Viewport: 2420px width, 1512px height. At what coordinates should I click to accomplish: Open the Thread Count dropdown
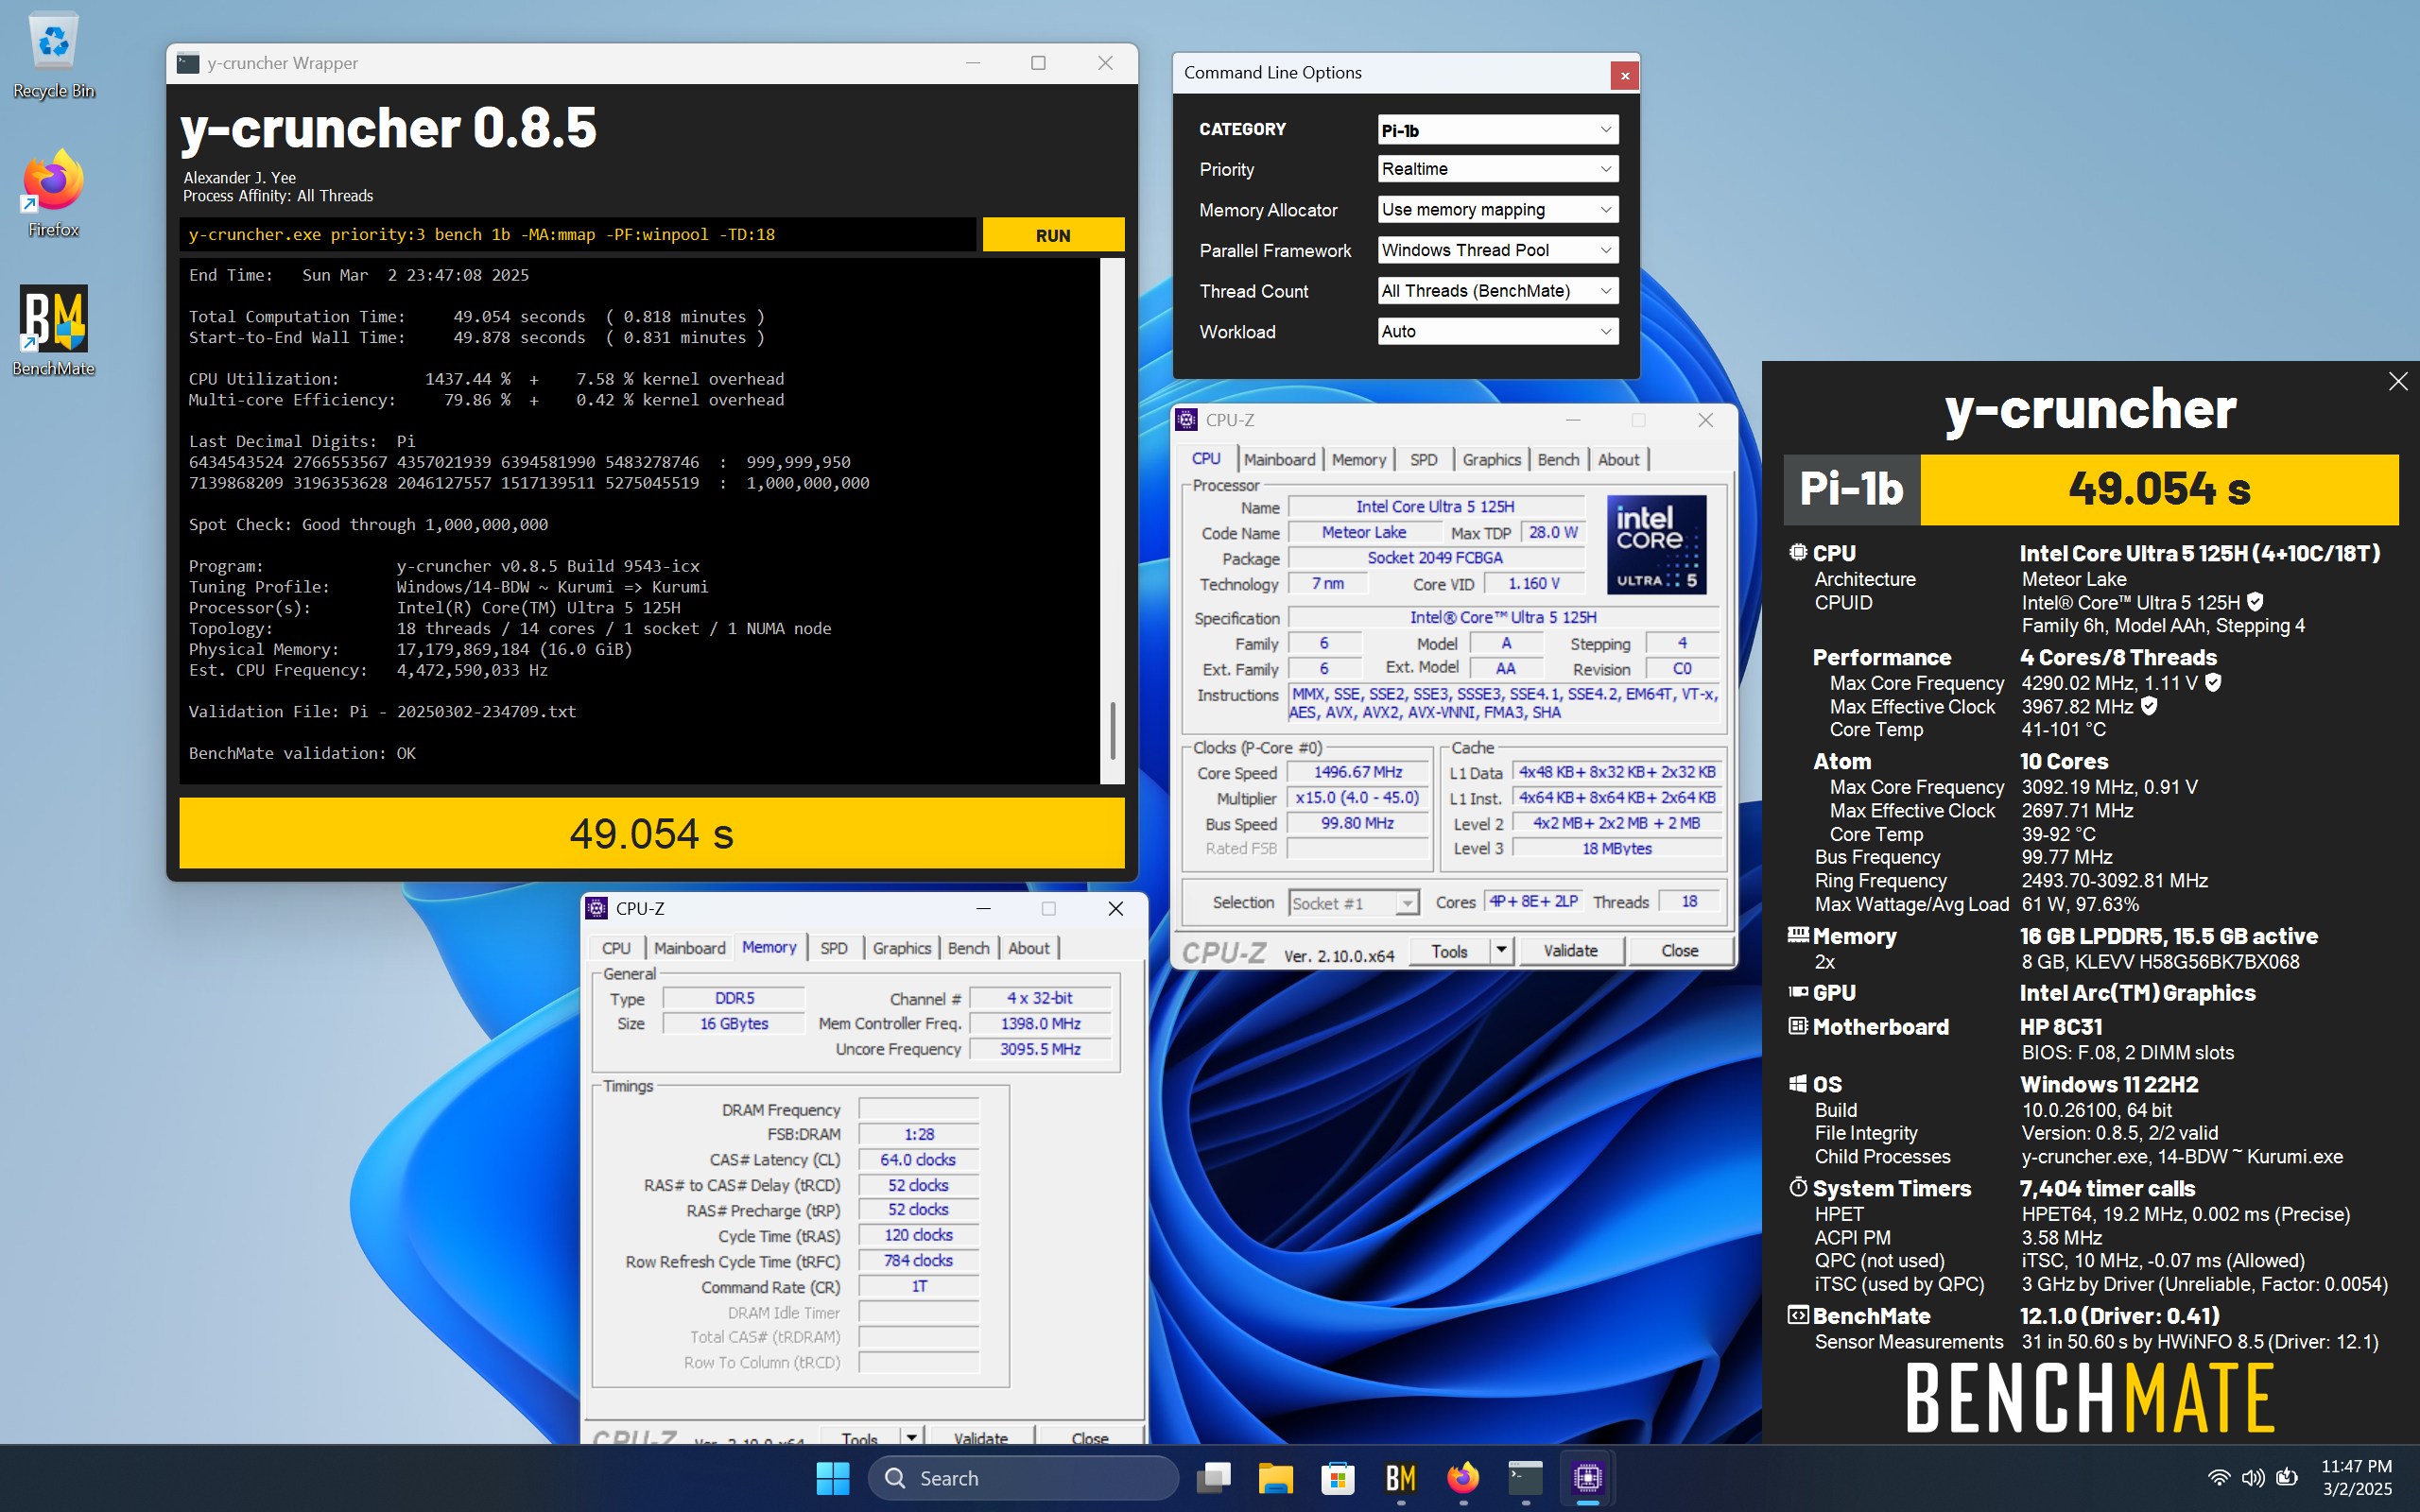pos(1497,291)
